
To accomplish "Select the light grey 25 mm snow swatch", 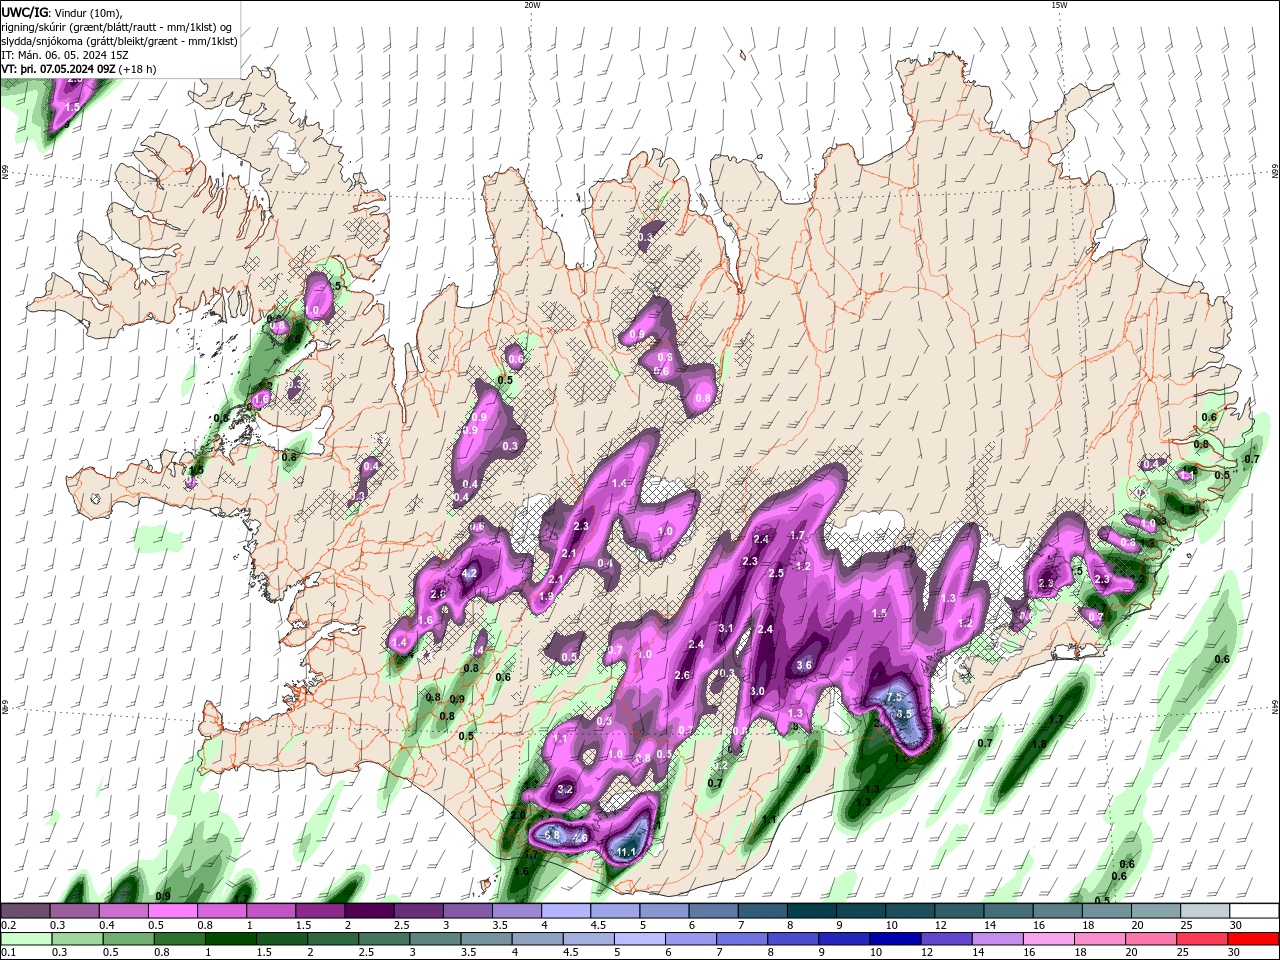I will [x=1204, y=911].
